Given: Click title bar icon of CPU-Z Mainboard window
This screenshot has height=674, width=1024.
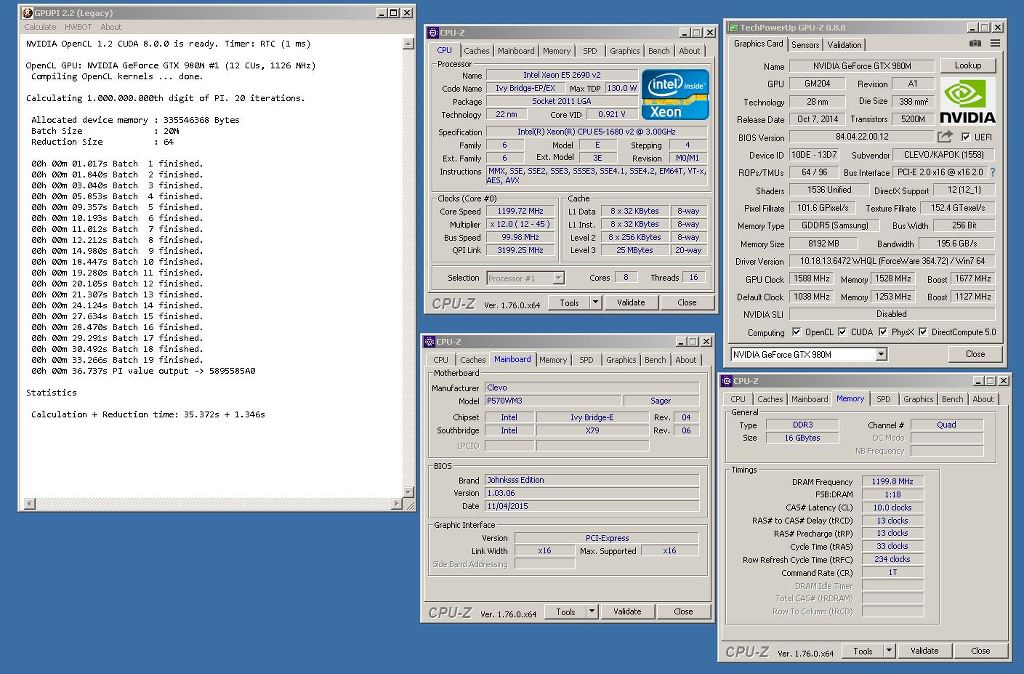Looking at the screenshot, I should (x=430, y=342).
